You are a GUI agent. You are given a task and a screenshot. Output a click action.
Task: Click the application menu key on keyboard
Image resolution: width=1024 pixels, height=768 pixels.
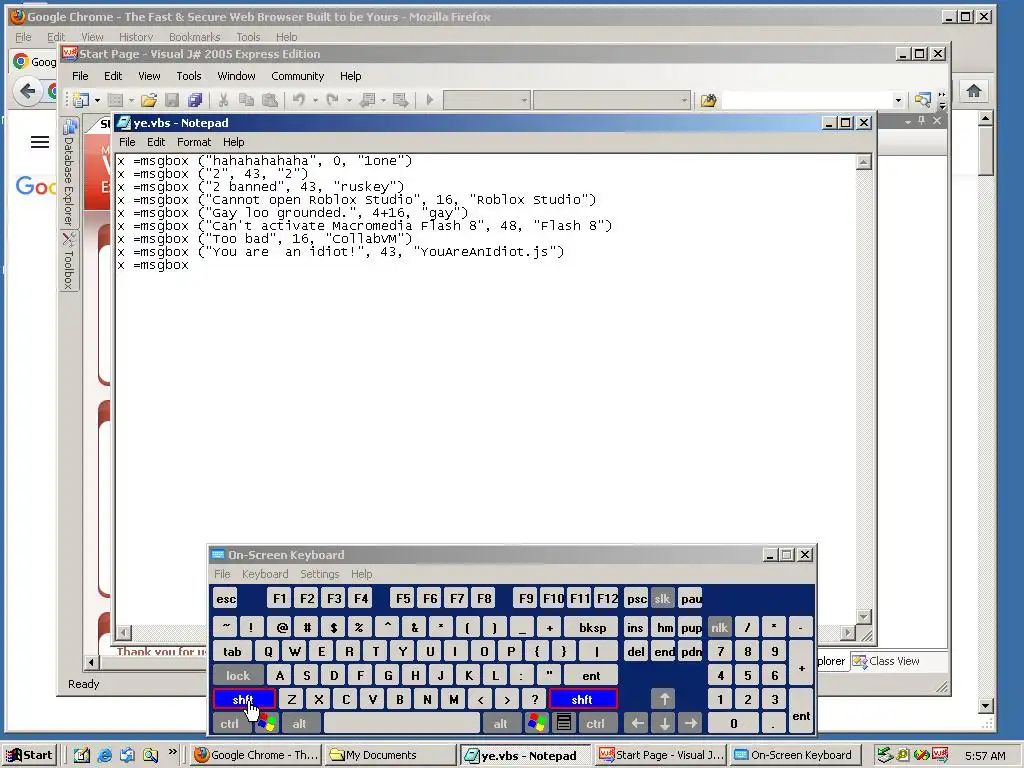[x=564, y=724]
